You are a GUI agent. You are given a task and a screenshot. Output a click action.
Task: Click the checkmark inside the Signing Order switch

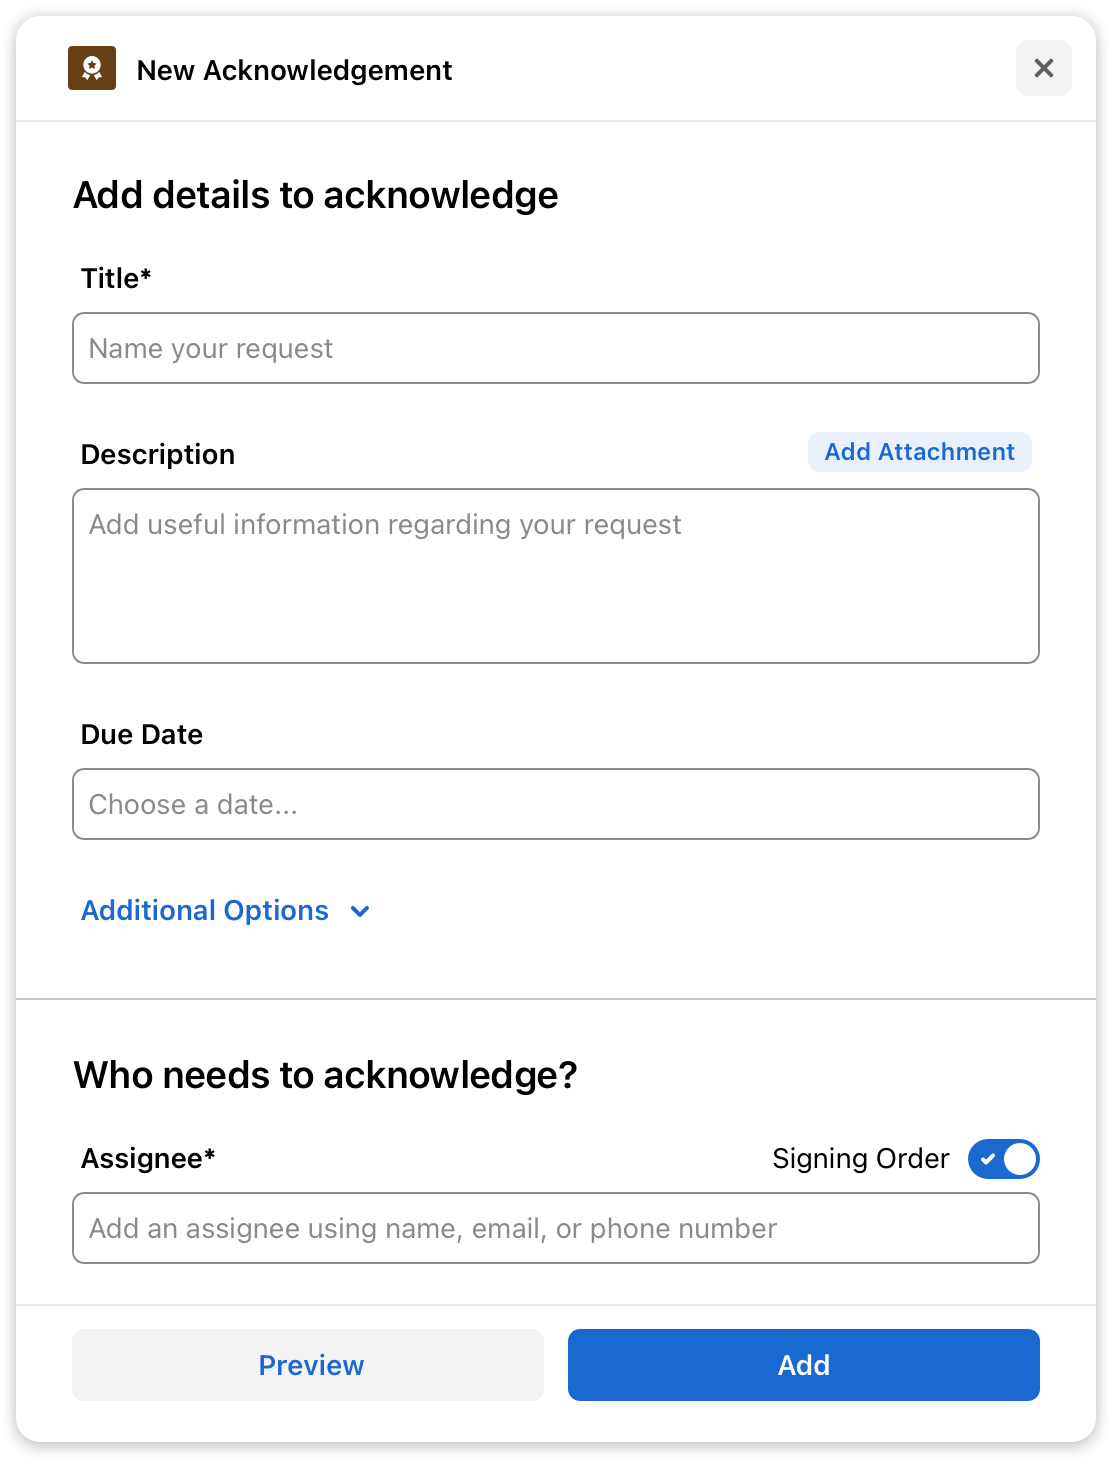tap(988, 1159)
